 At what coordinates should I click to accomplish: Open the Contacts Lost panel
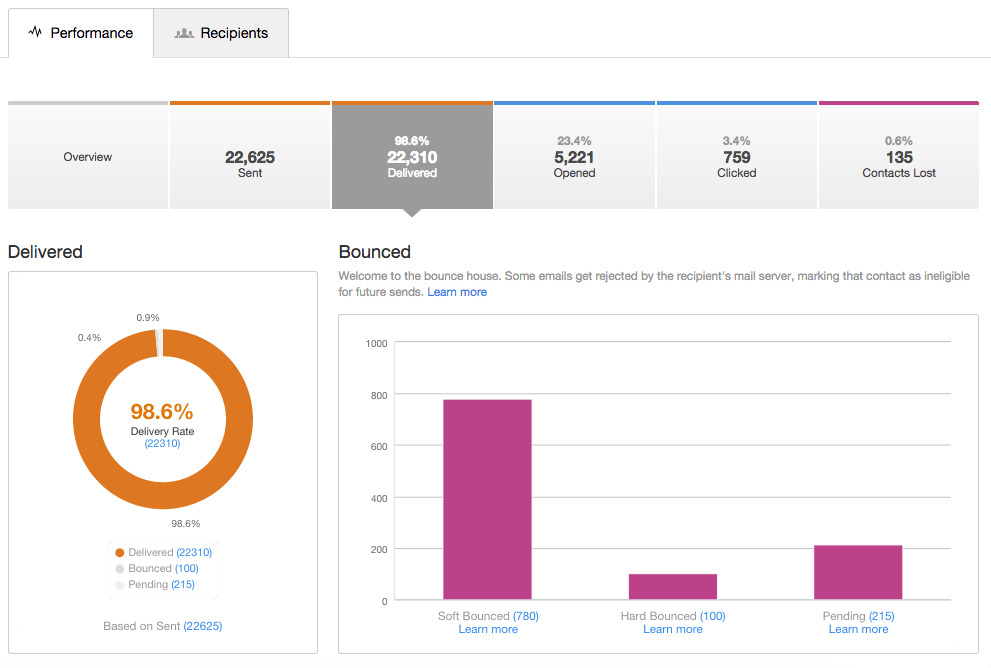point(898,155)
